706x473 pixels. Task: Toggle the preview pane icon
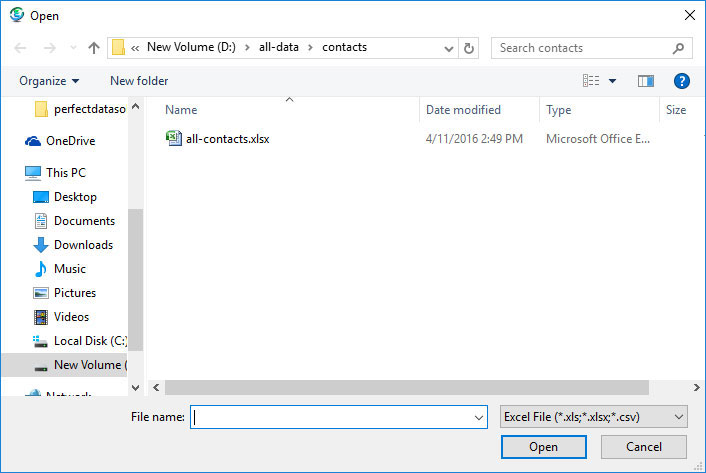click(645, 81)
